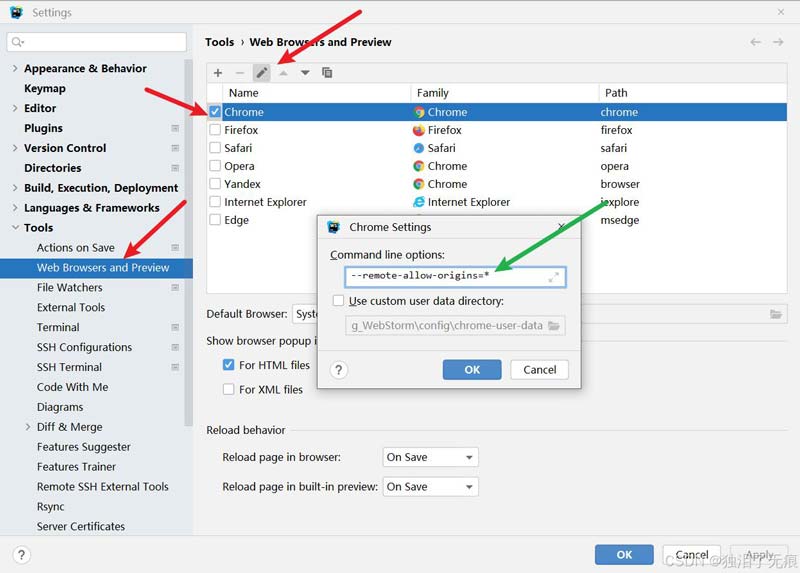This screenshot has width=800, height=573.
Task: Click the expand icon in command line field
Action: click(553, 277)
